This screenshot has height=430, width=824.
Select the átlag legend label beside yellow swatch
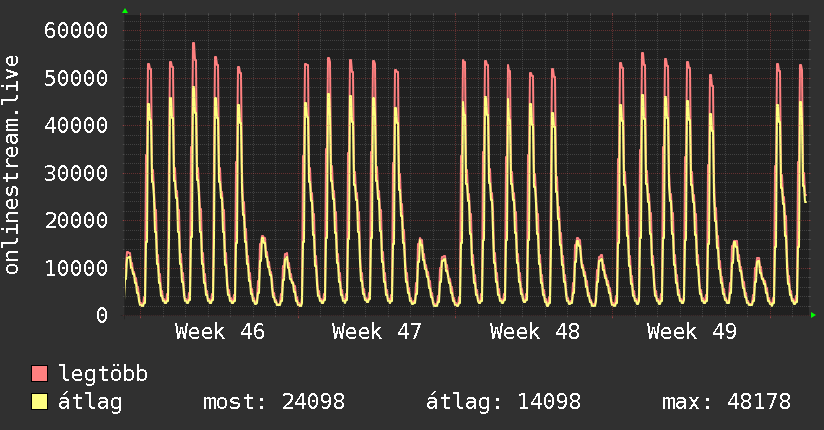click(90, 402)
